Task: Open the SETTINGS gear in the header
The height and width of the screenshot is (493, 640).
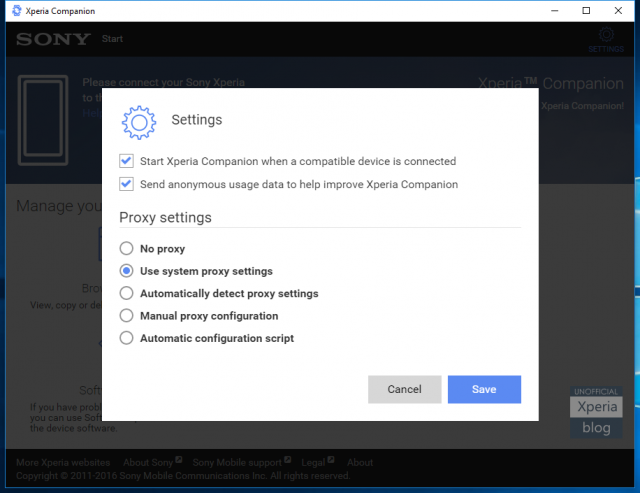Action: pos(606,40)
